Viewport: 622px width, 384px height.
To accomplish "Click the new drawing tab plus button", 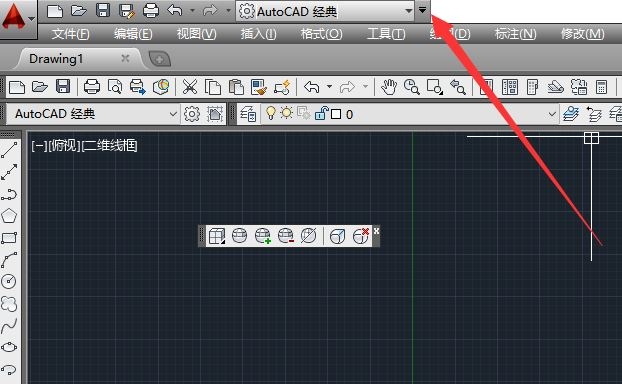I will click(x=159, y=60).
